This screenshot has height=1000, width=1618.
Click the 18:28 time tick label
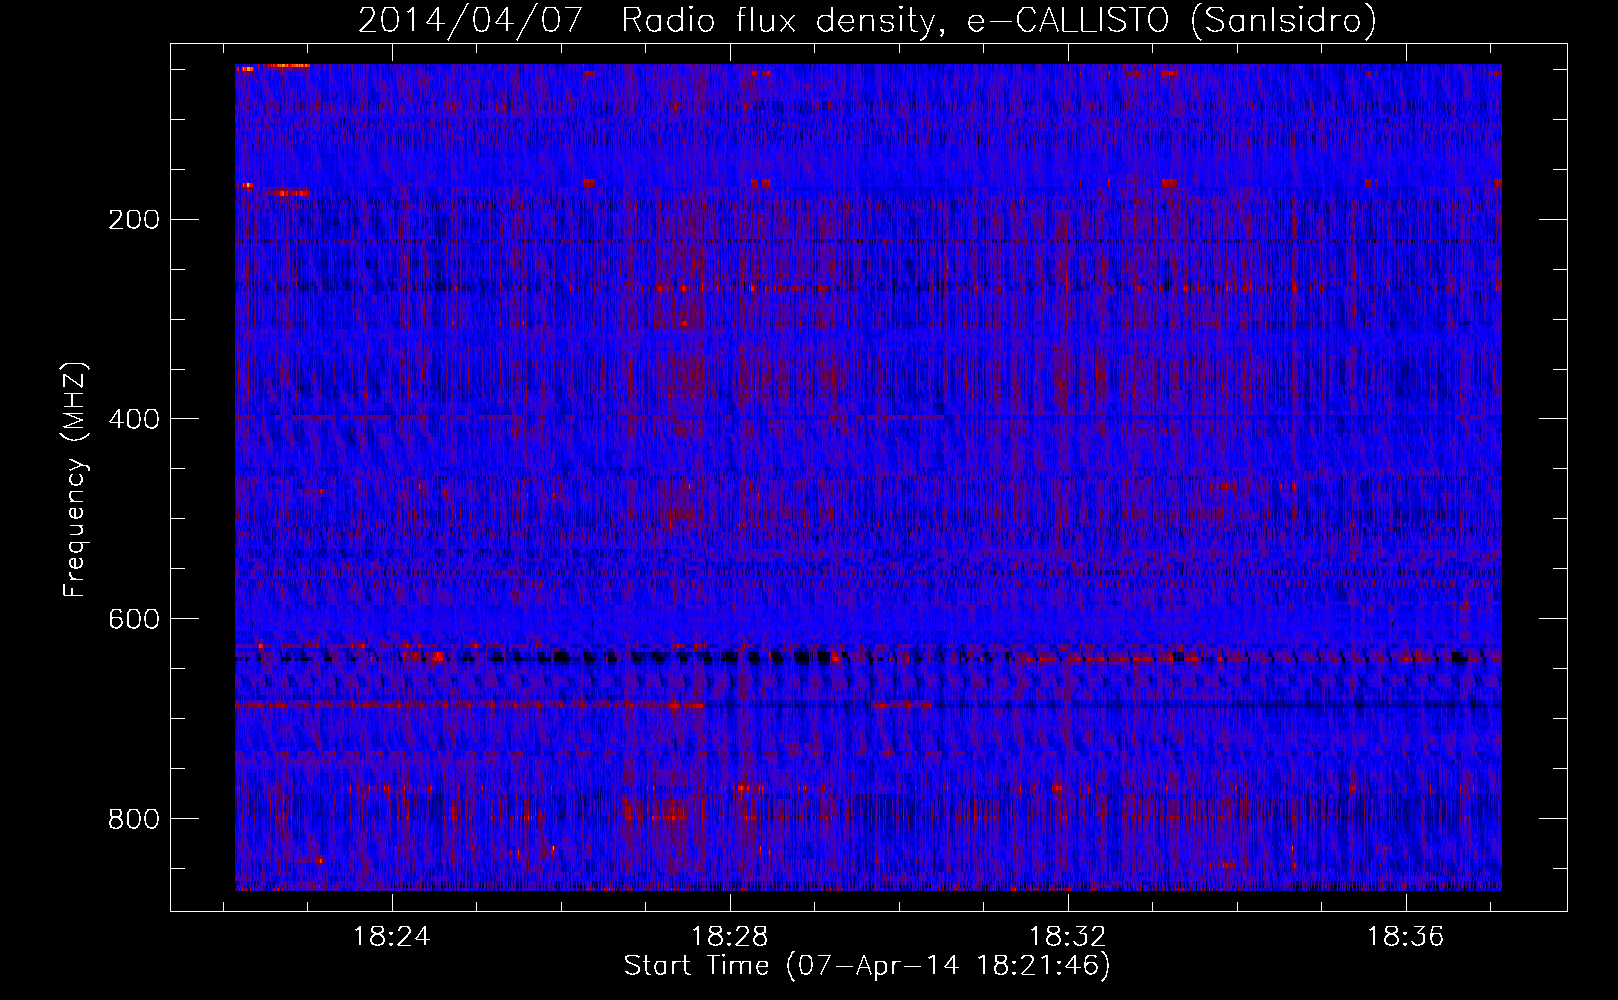(730, 936)
